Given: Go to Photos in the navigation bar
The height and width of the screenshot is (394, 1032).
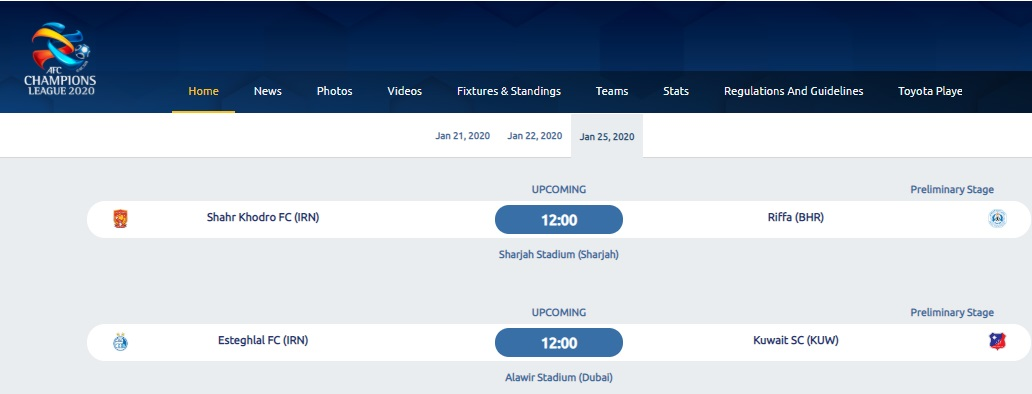Looking at the screenshot, I should (x=334, y=91).
